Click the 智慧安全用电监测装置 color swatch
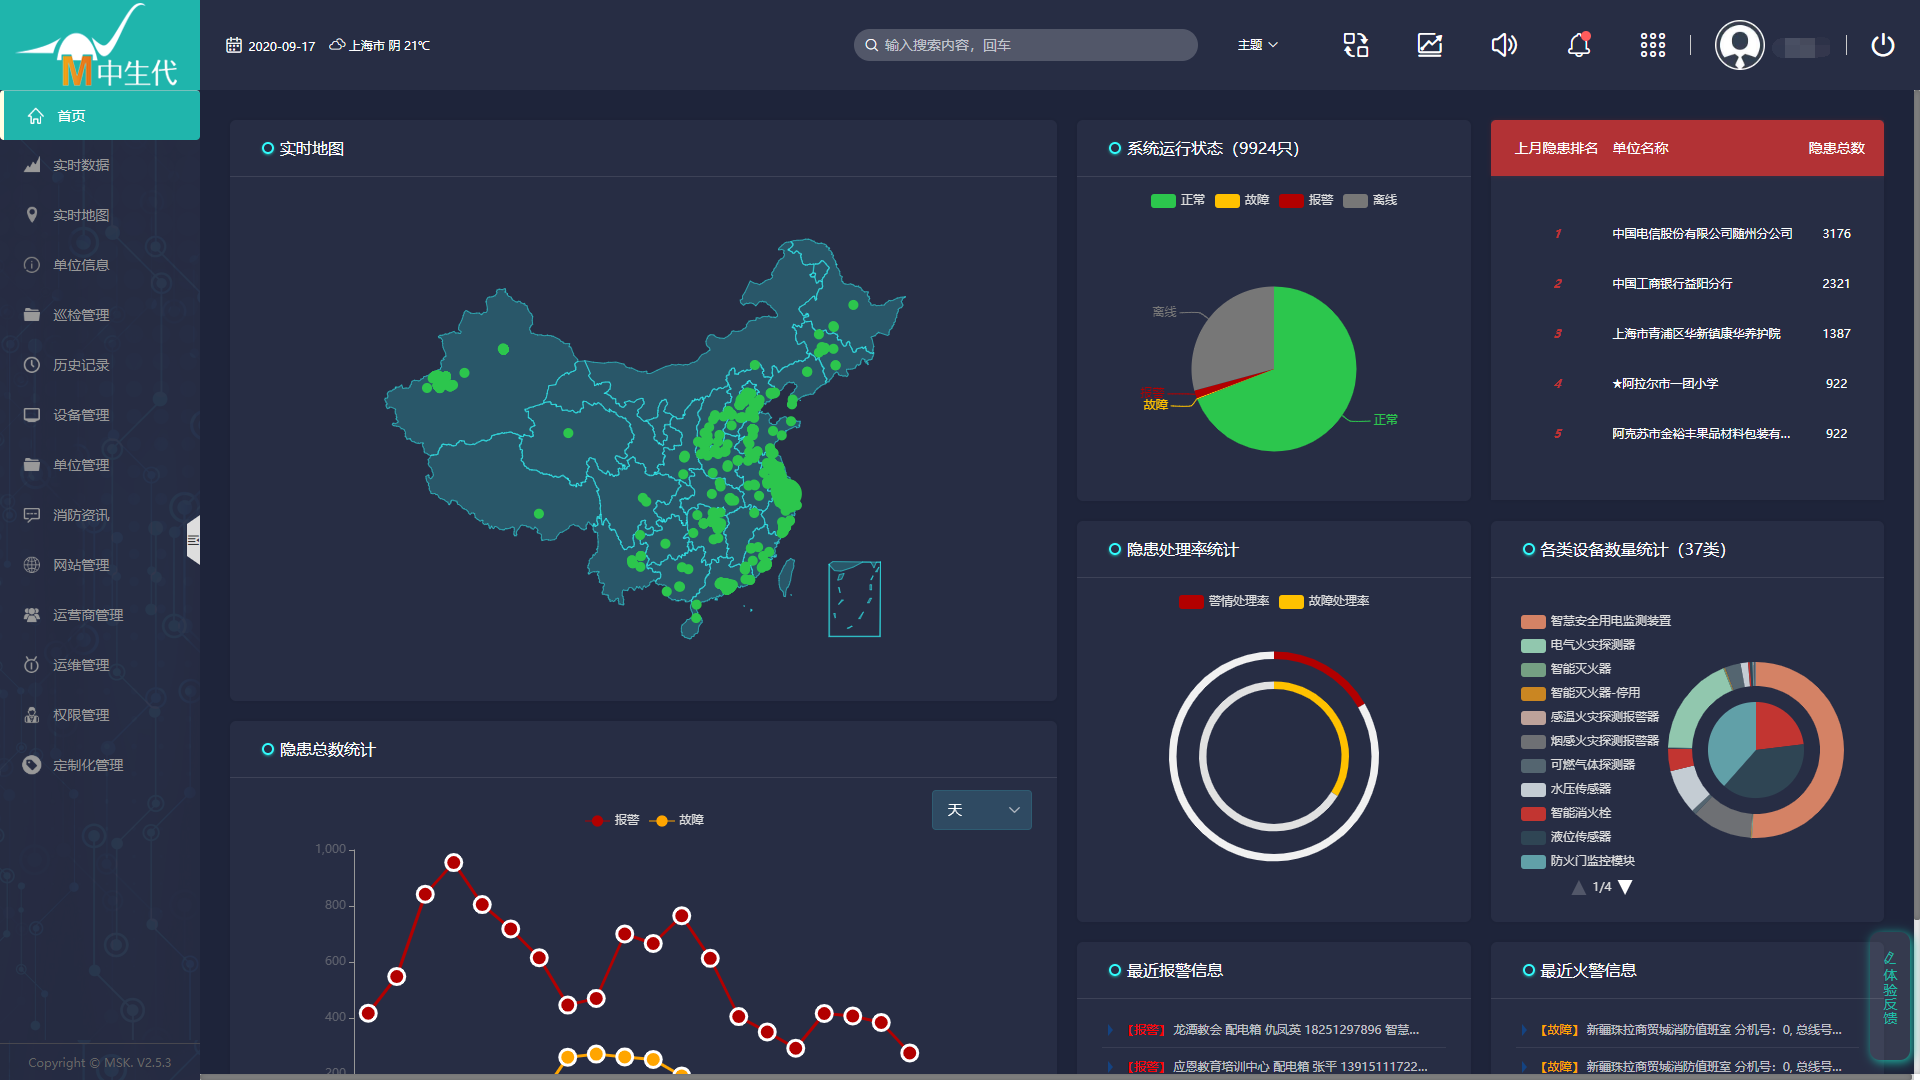The height and width of the screenshot is (1080, 1920). coord(1533,622)
